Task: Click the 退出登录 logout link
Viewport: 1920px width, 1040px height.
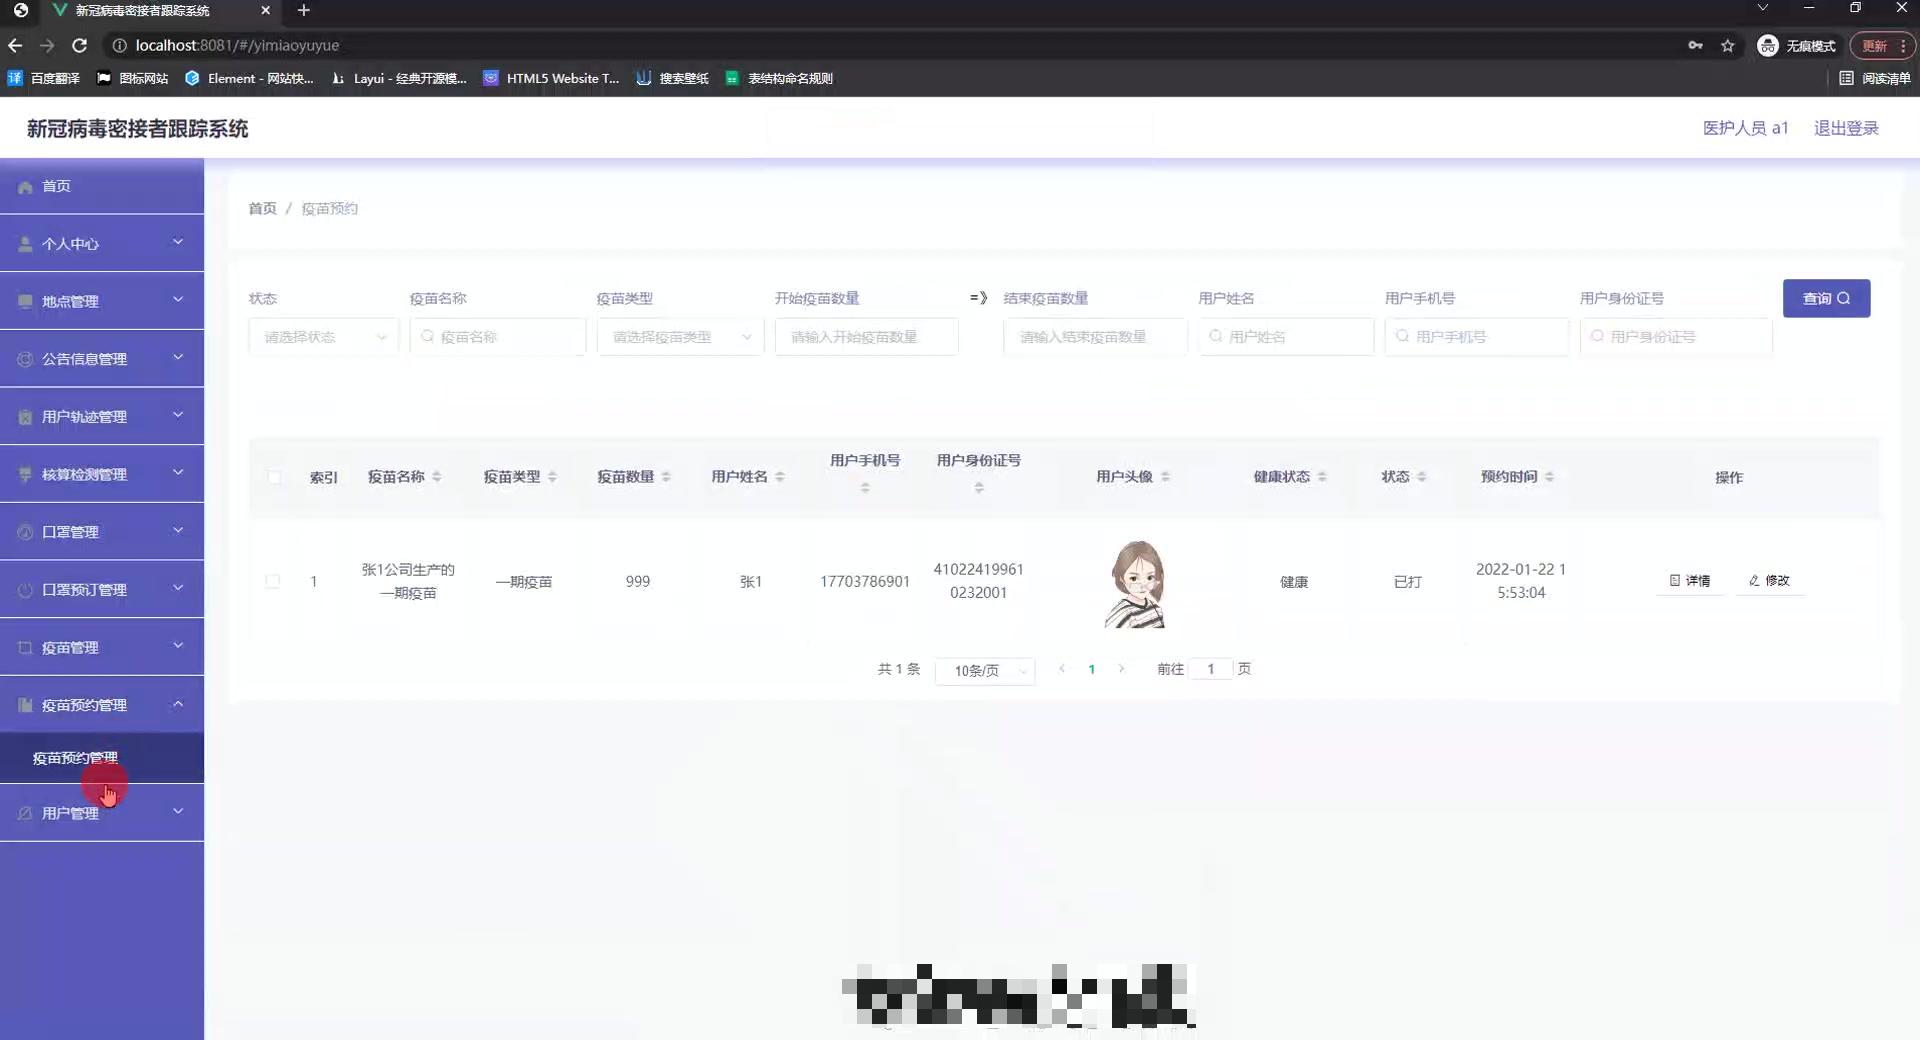Action: tap(1847, 128)
